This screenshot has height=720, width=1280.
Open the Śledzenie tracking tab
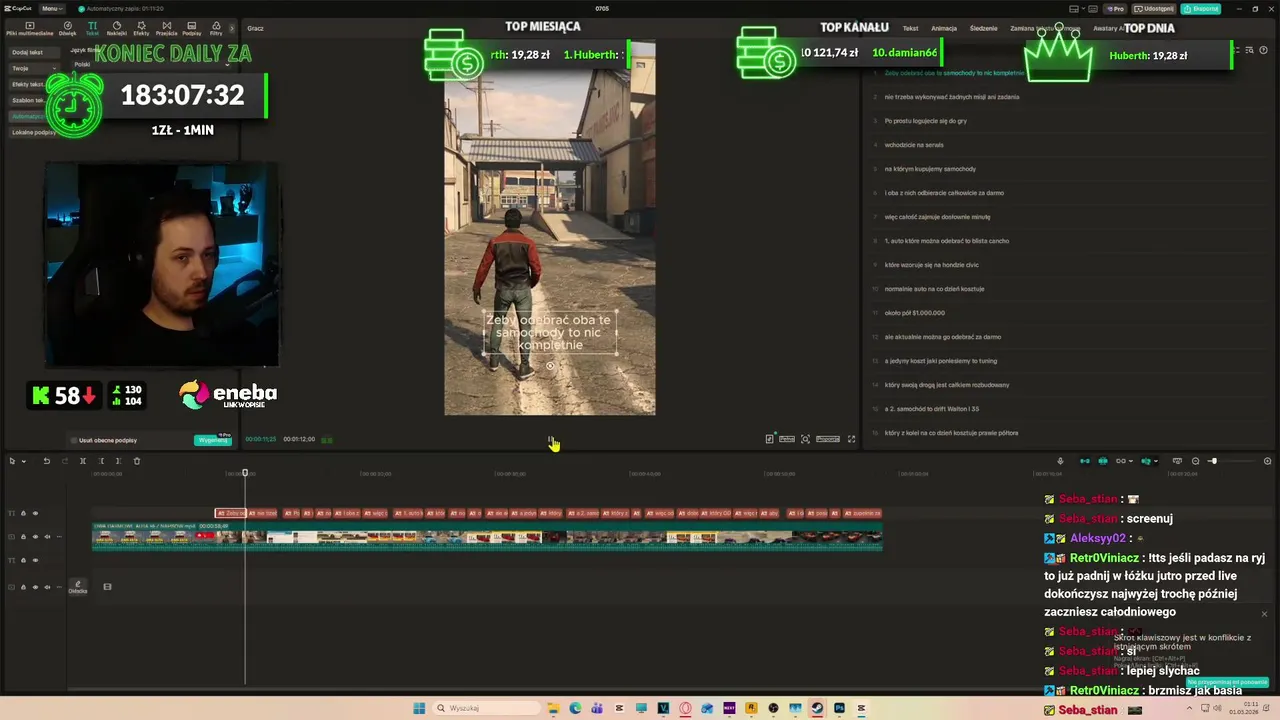(983, 28)
